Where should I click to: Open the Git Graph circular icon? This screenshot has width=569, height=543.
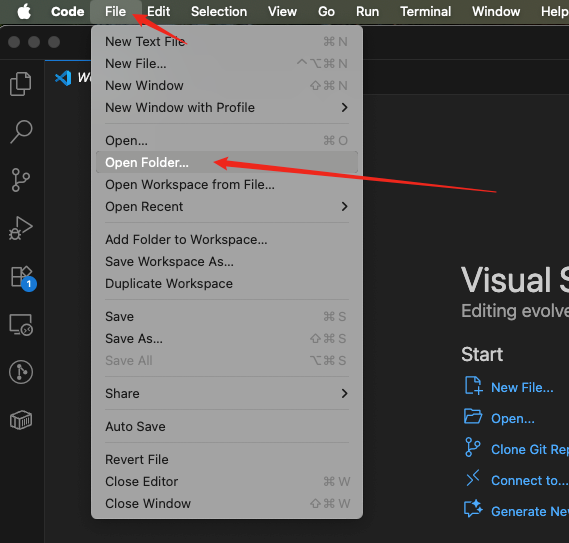21,372
